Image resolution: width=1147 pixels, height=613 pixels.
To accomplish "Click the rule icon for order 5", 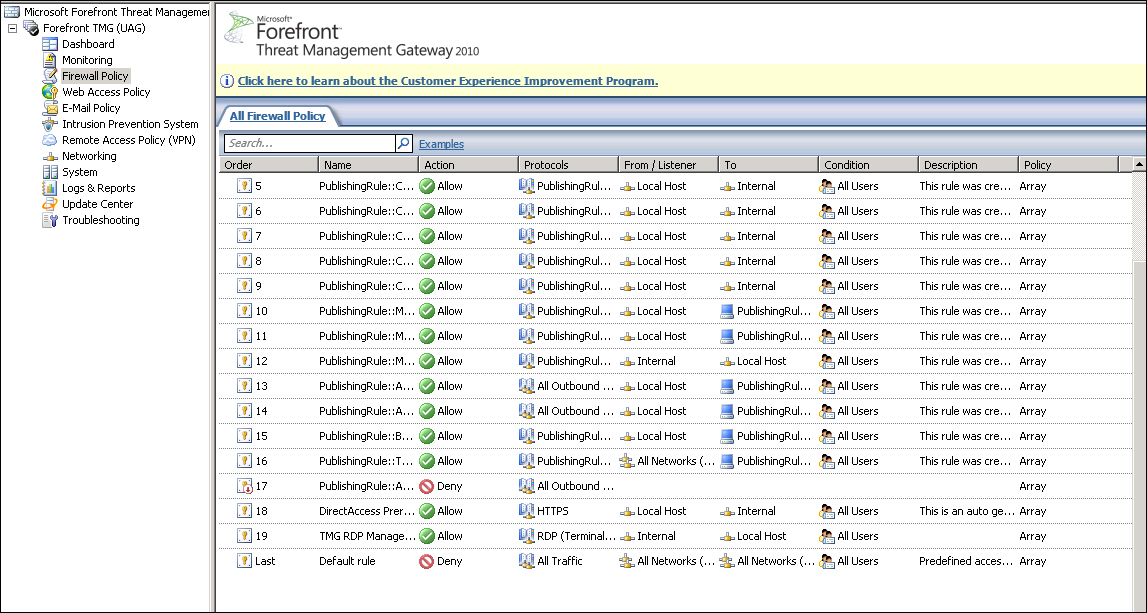I will 244,186.
